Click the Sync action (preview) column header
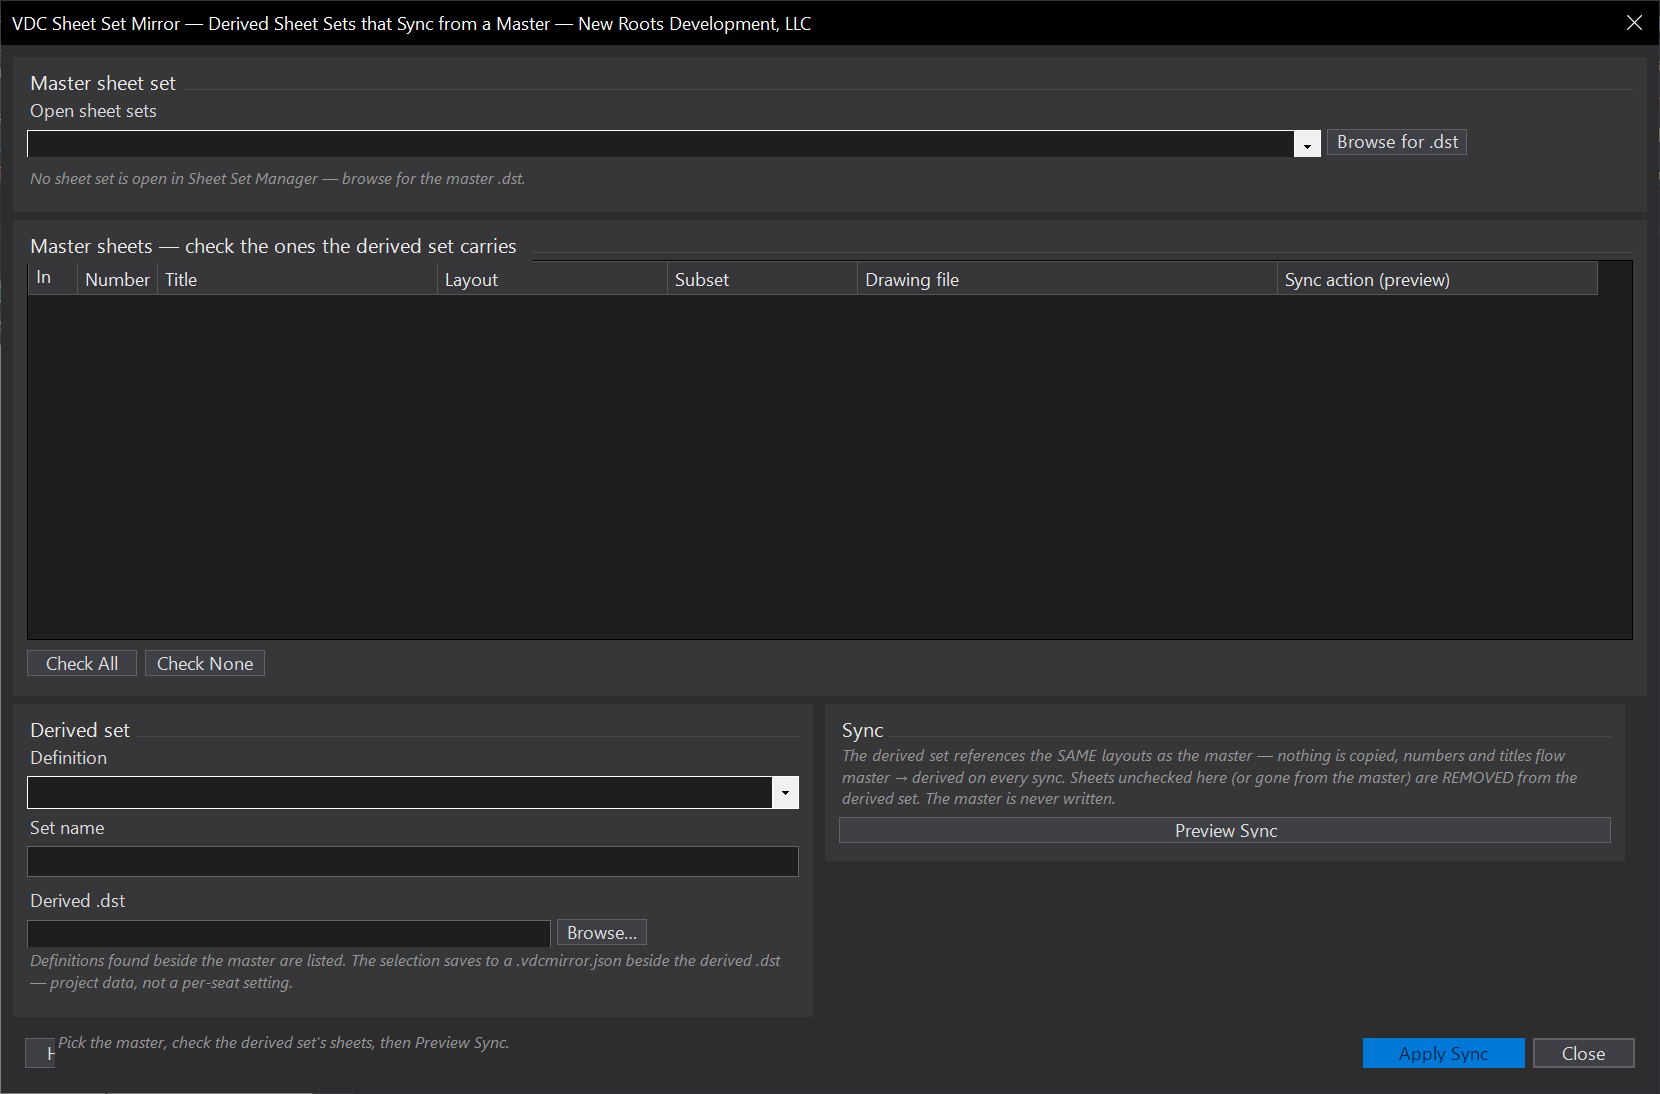This screenshot has width=1660, height=1094. click(x=1437, y=279)
